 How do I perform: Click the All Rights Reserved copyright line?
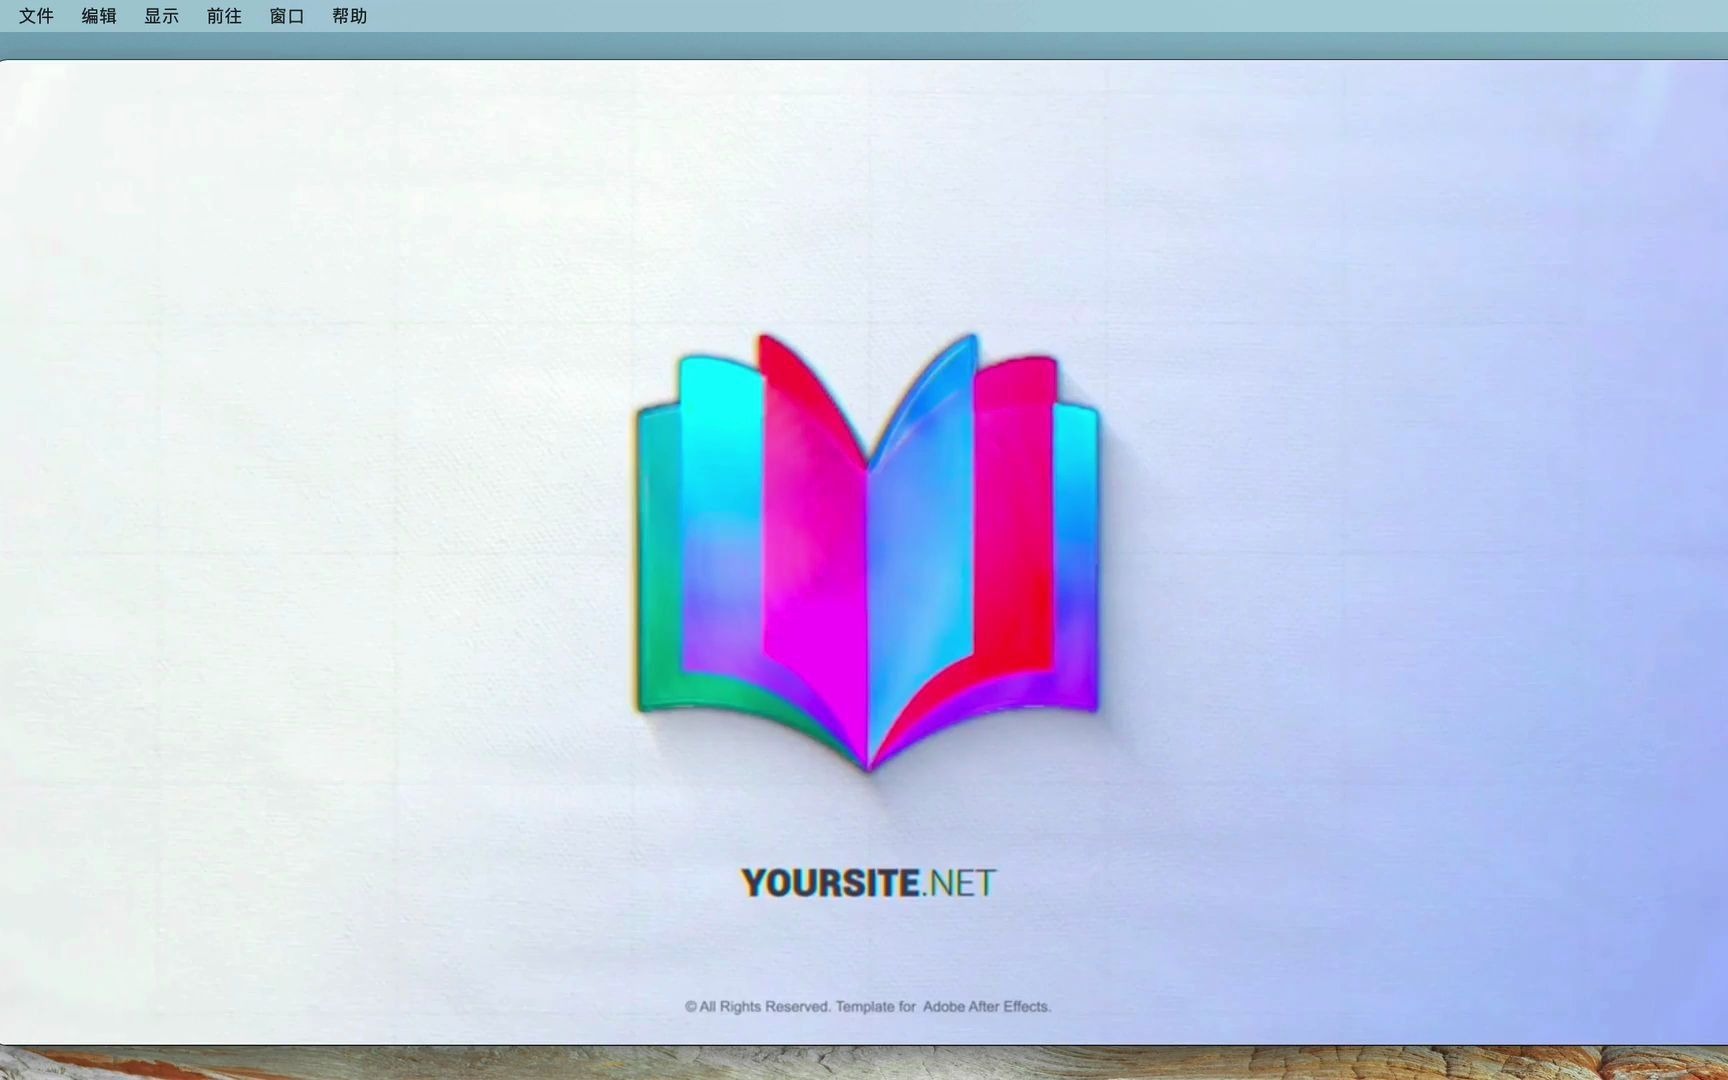tap(867, 1006)
